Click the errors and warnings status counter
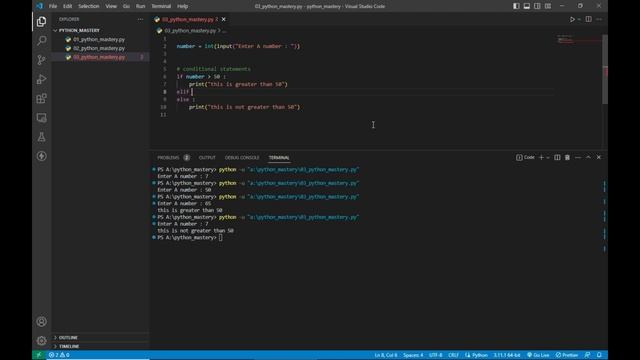640x360 pixels. point(59,355)
